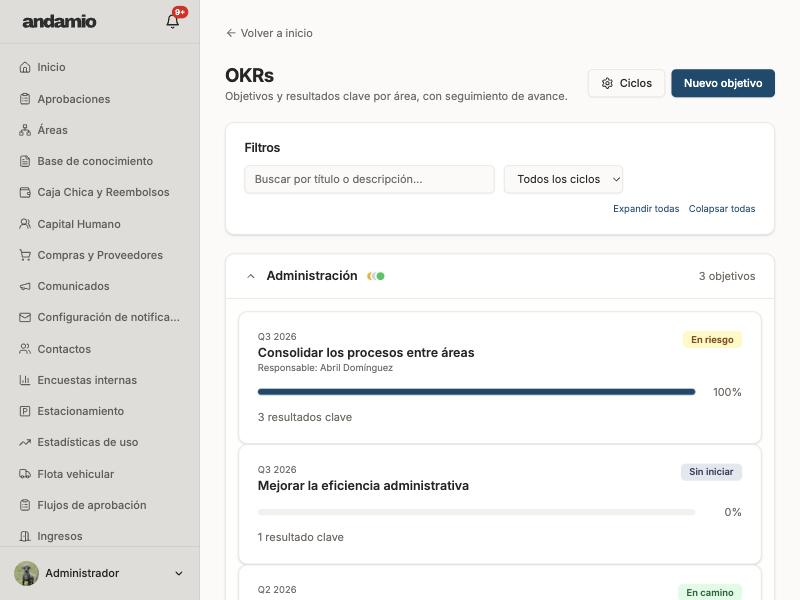
Task: Click the Administración status dots indicator
Action: click(x=376, y=276)
